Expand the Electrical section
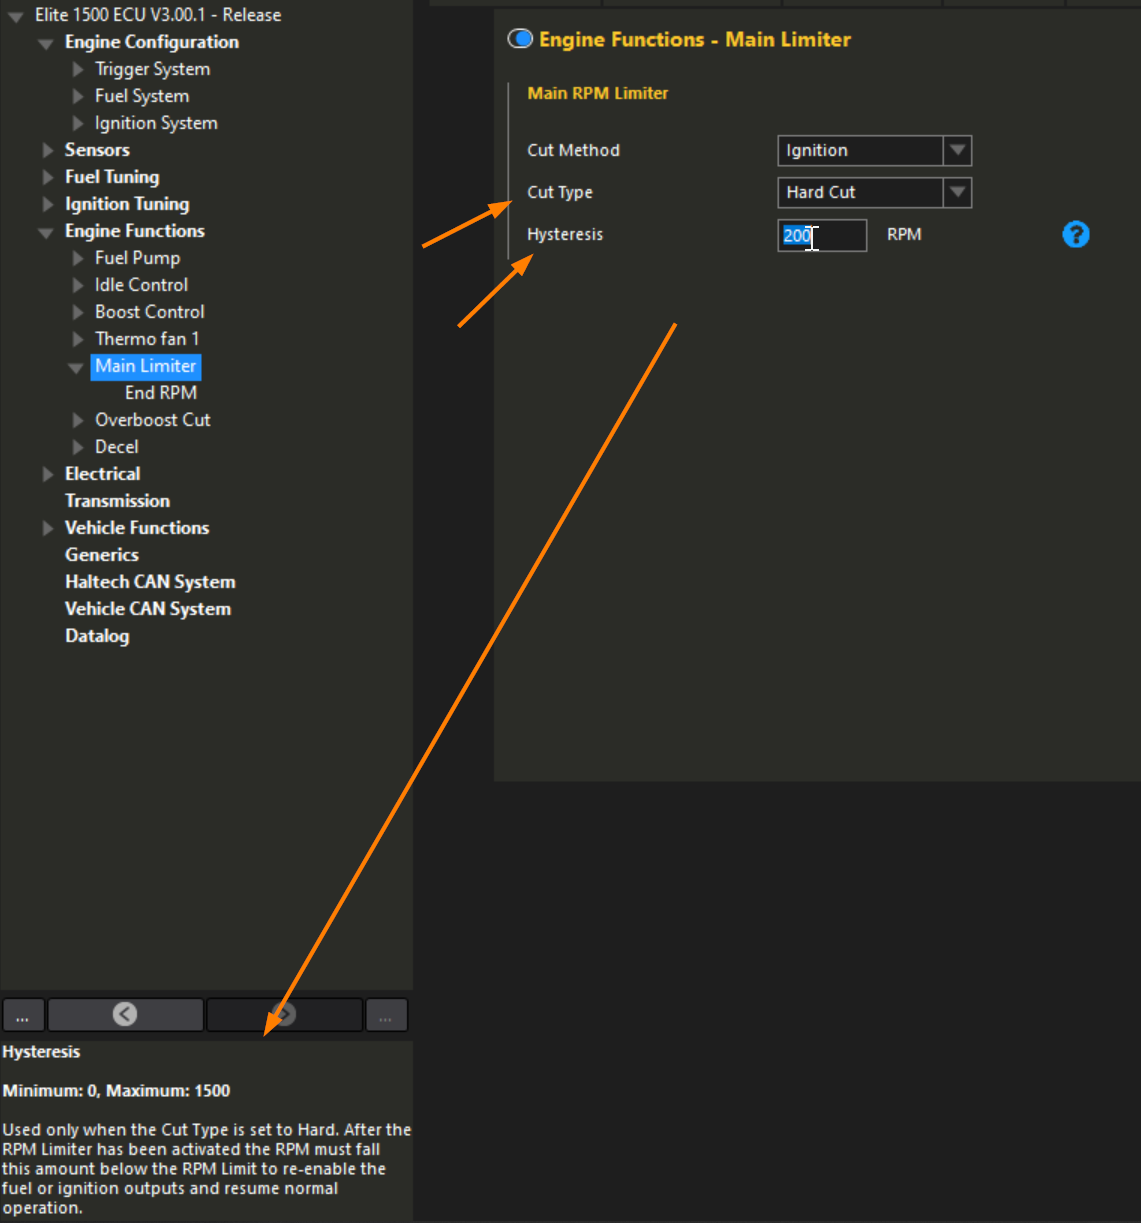The image size is (1141, 1223). tap(47, 474)
